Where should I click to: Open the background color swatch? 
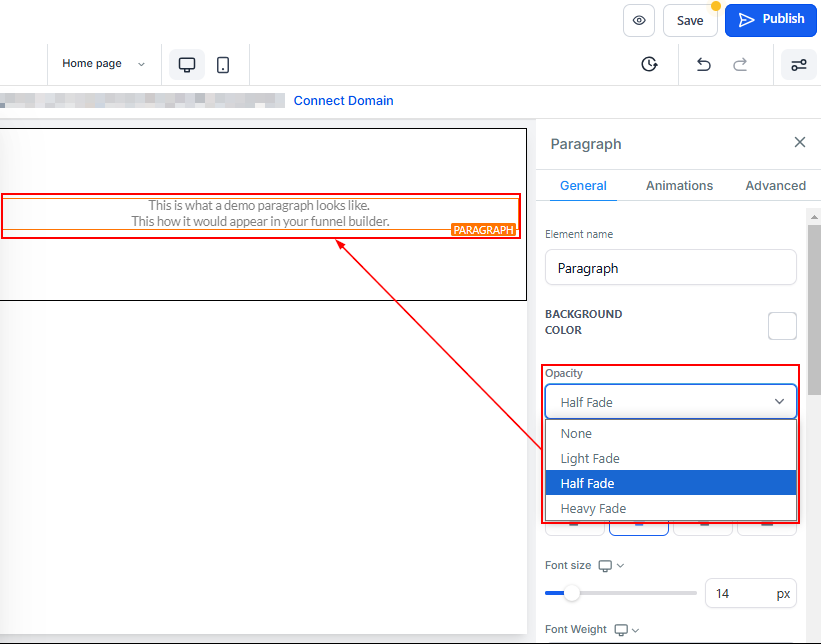[781, 326]
